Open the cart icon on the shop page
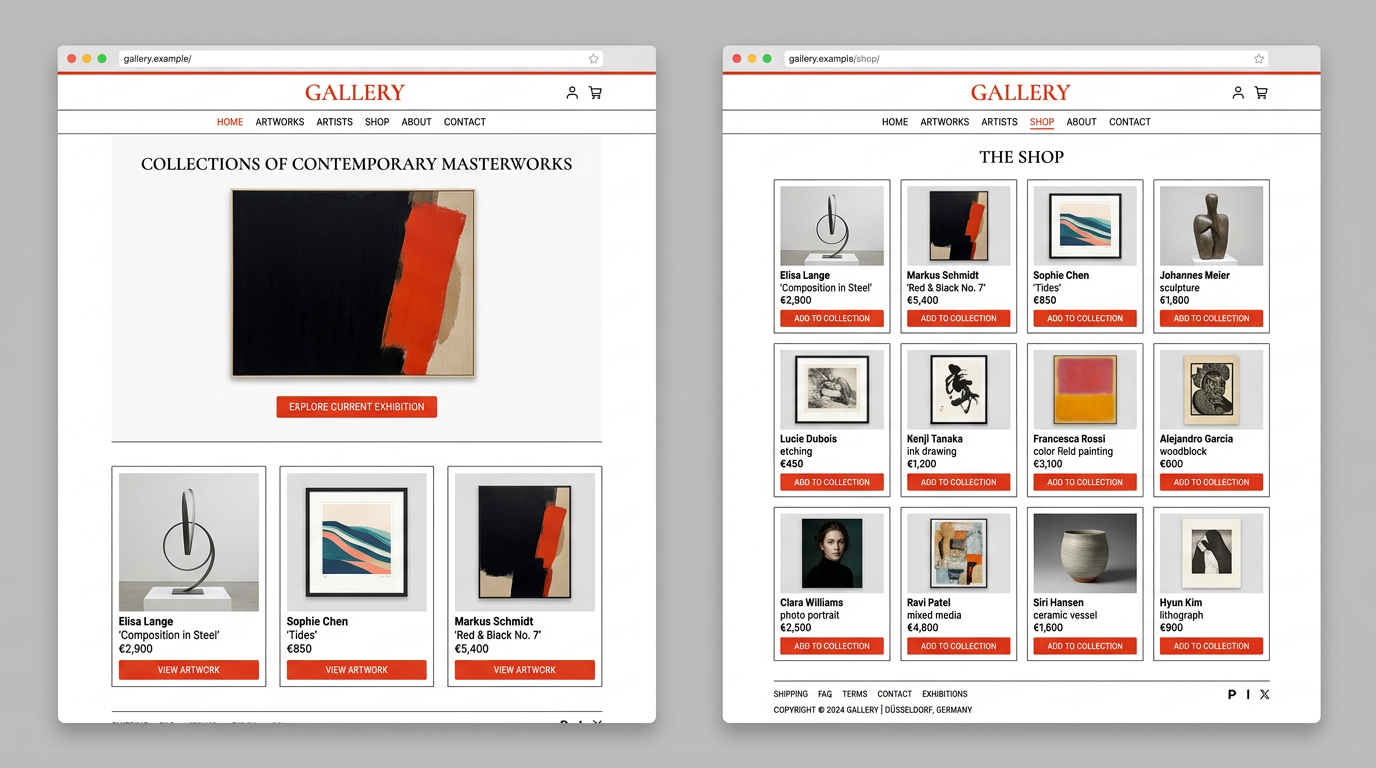The height and width of the screenshot is (768, 1376). coord(1261,93)
